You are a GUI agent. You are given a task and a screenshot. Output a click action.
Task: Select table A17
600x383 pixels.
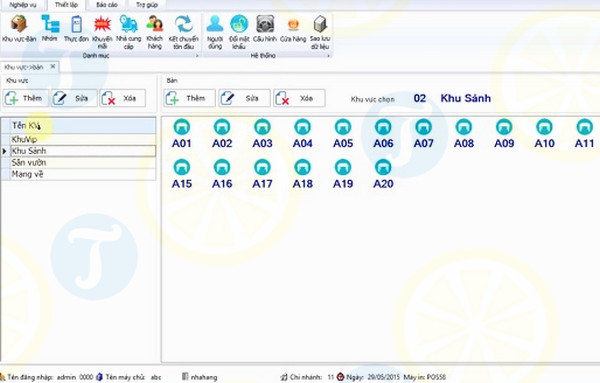[x=262, y=174]
